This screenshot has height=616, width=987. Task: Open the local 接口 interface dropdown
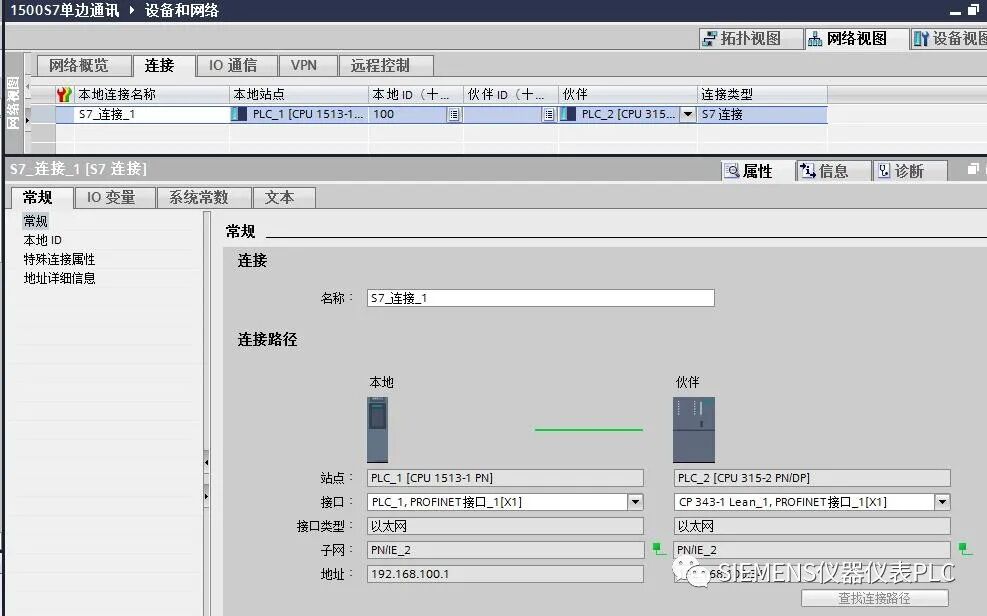point(636,501)
